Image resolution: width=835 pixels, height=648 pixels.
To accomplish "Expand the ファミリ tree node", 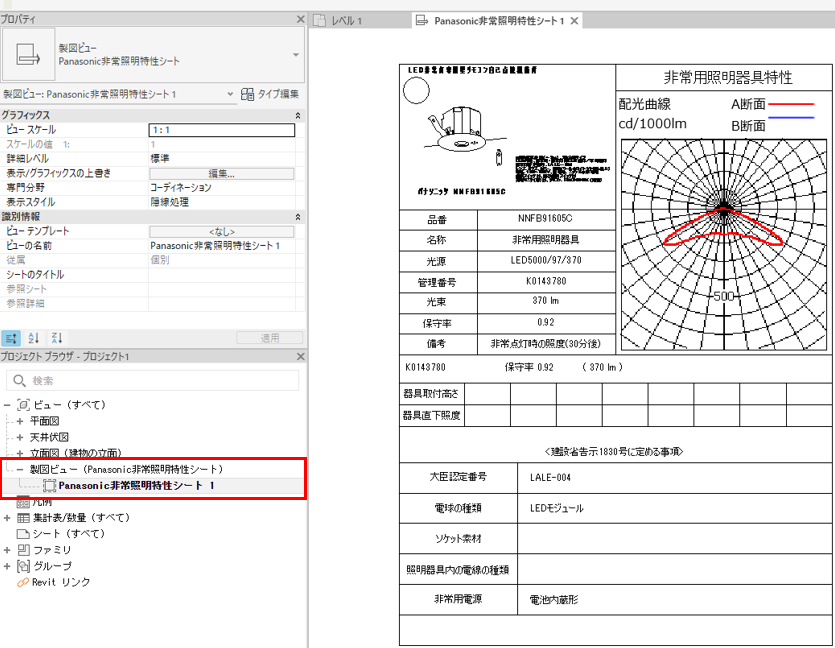I will [8, 550].
